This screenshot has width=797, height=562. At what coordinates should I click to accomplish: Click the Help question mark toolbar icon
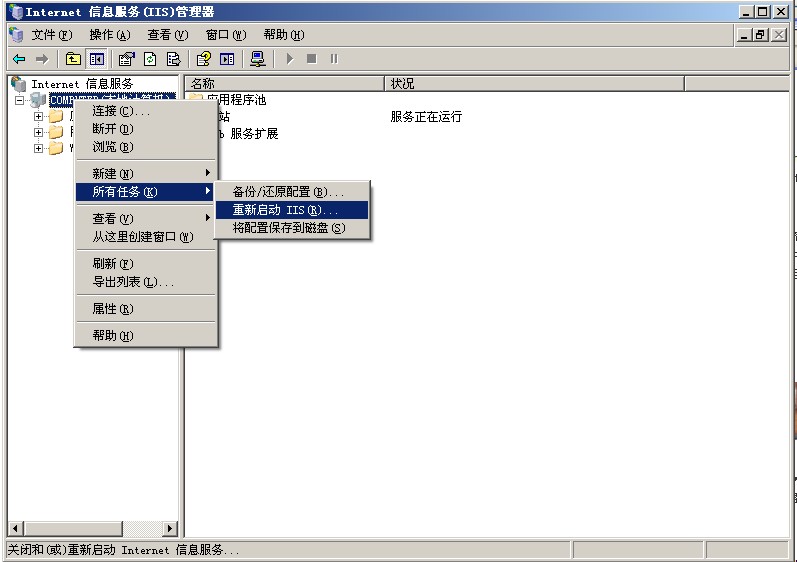[204, 59]
